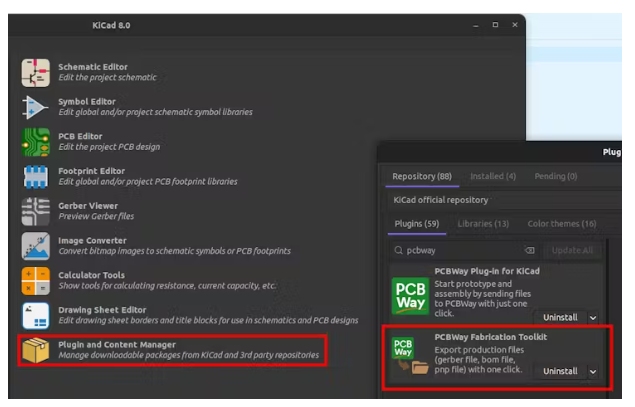Maximize the KiCad 8.0 window
Screen dimensions: 635x407
(495, 25)
